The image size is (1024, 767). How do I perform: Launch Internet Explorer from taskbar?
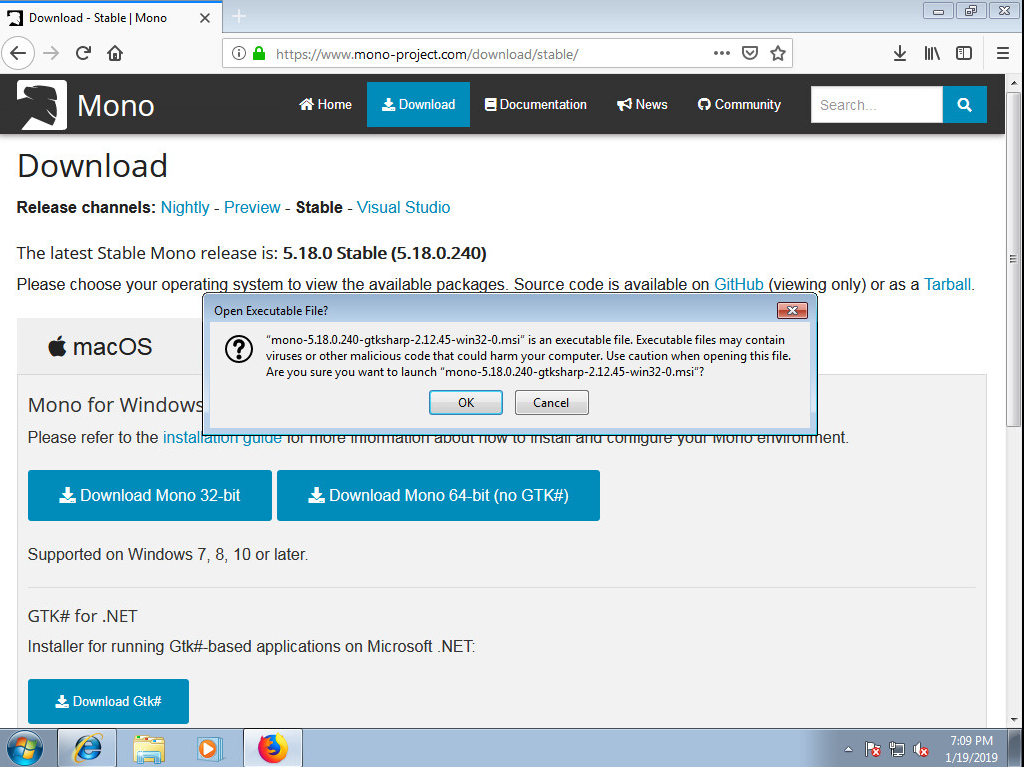(x=88, y=749)
